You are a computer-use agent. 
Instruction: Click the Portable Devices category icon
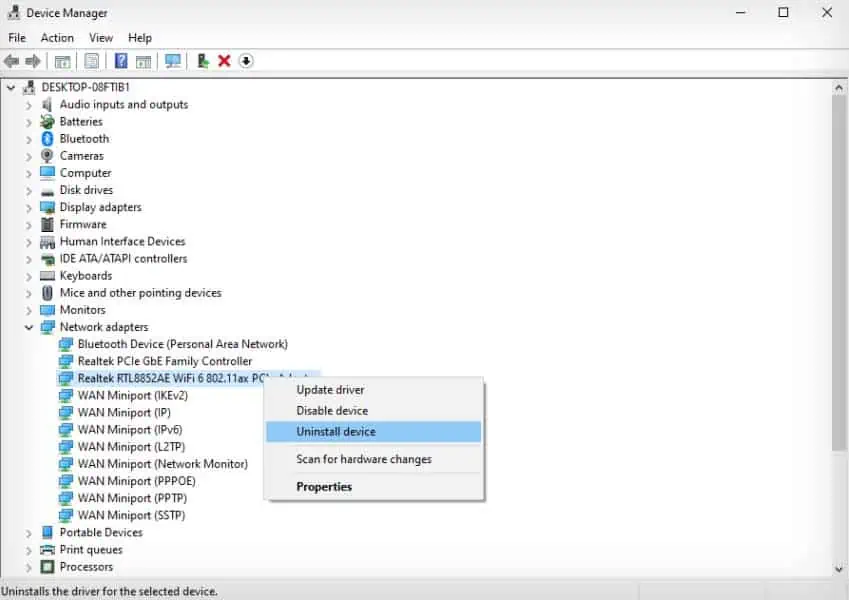pos(48,532)
